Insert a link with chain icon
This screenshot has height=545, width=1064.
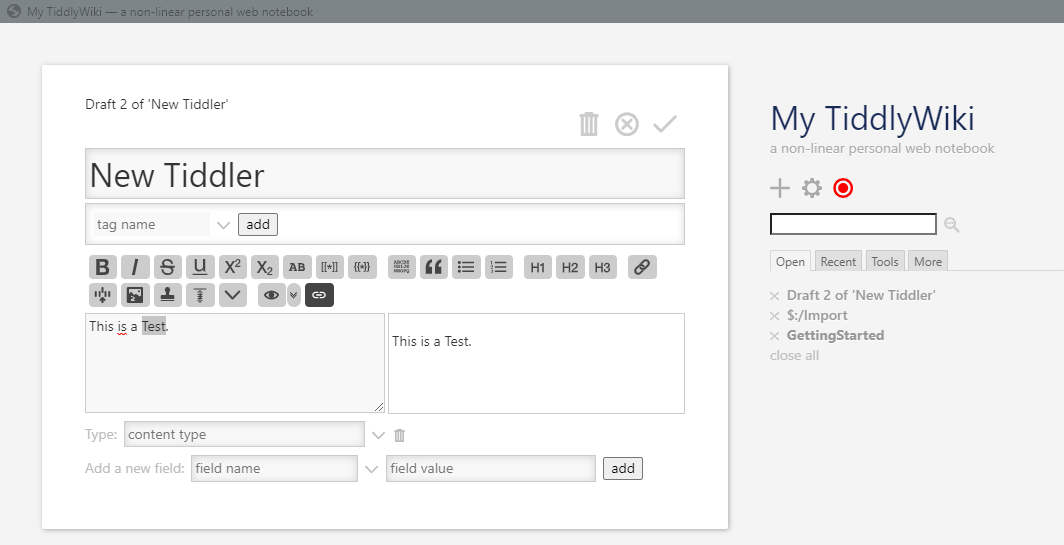(x=642, y=267)
